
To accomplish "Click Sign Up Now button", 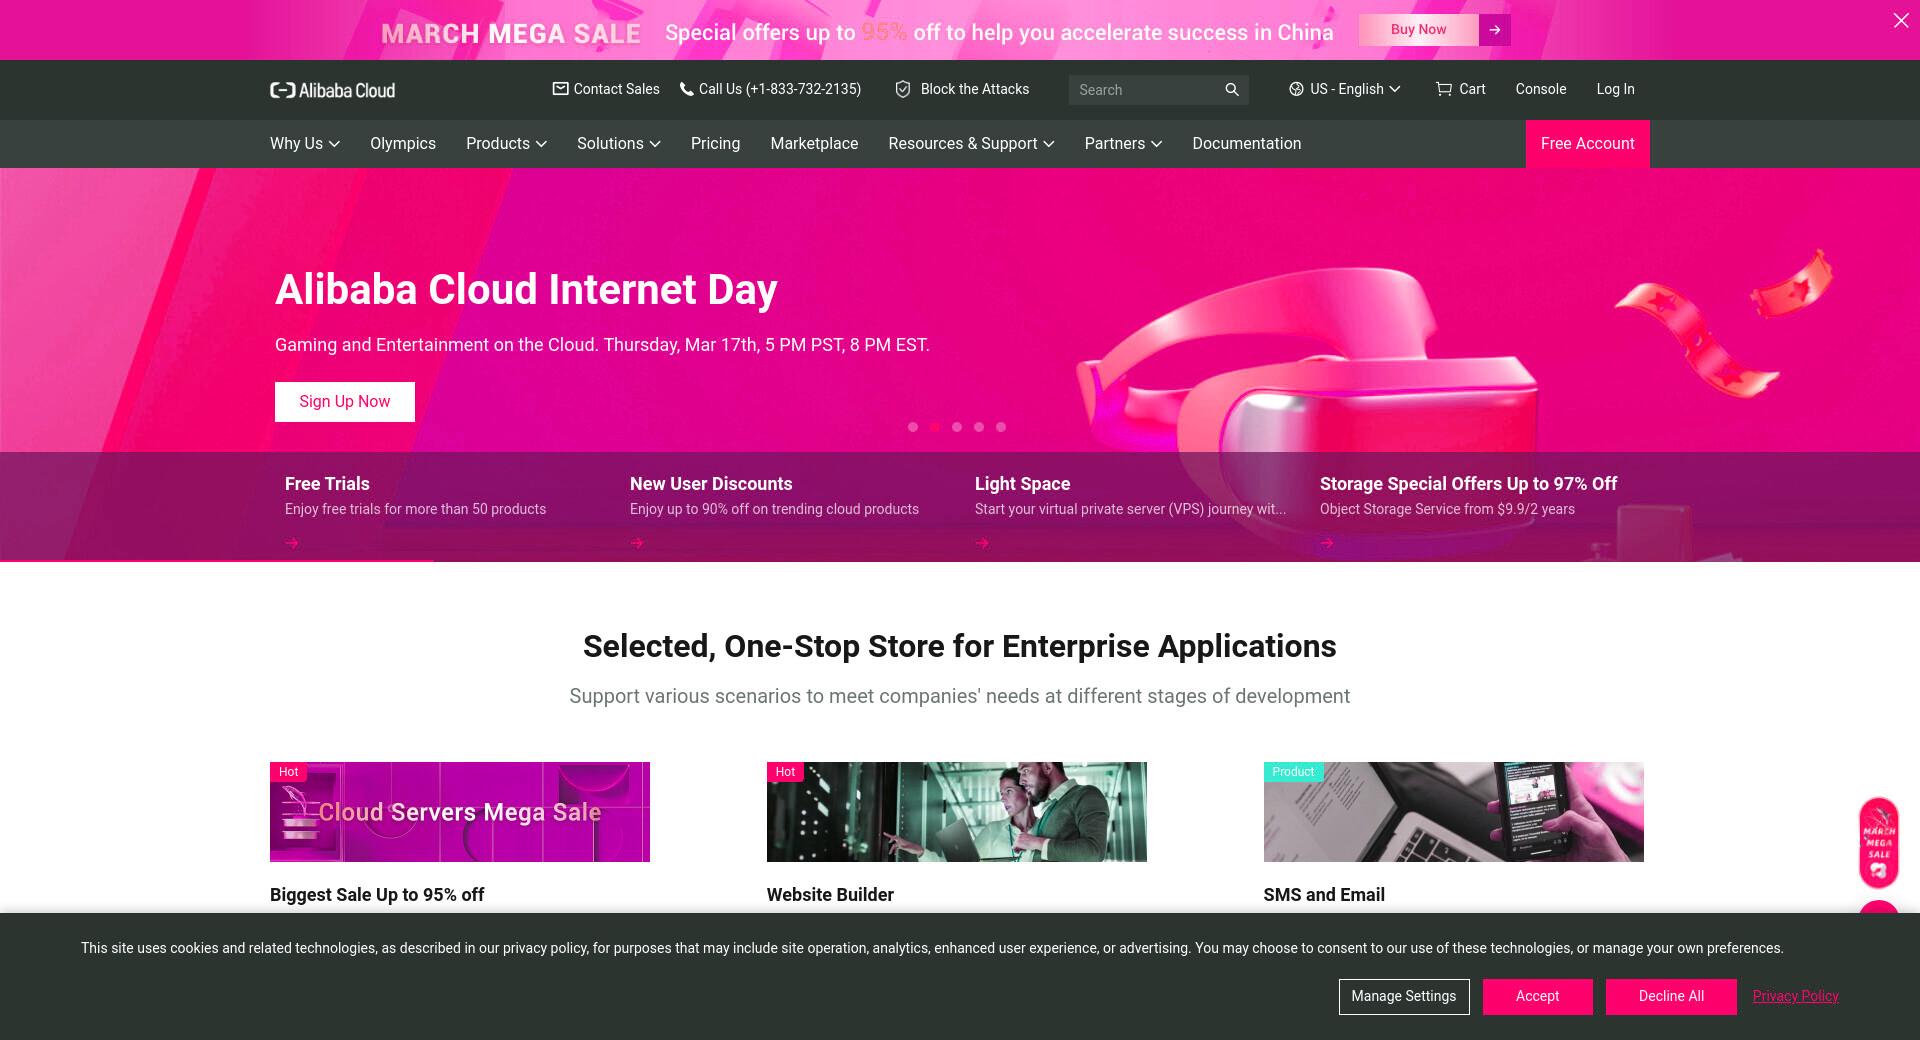I will pos(345,402).
